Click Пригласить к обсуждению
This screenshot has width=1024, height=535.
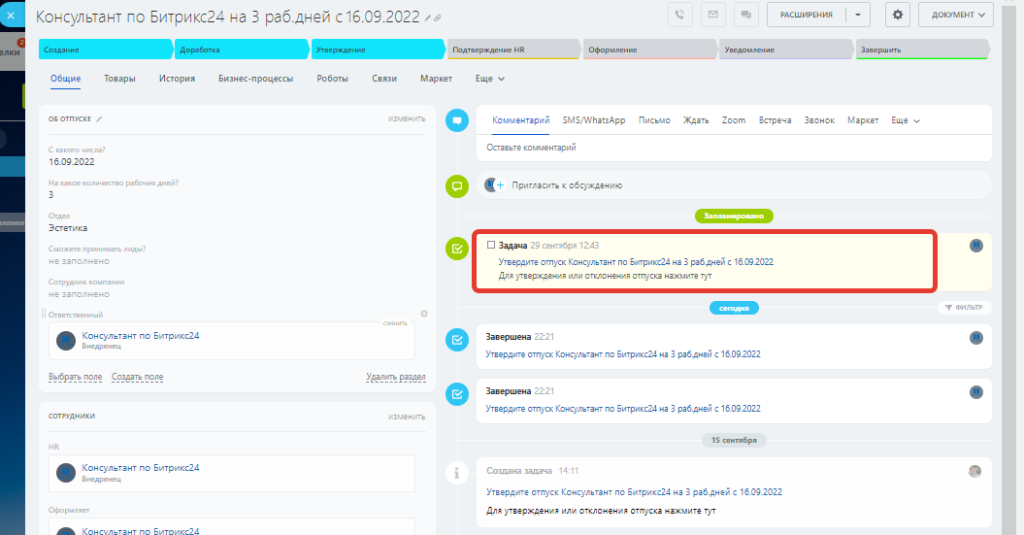coord(567,186)
